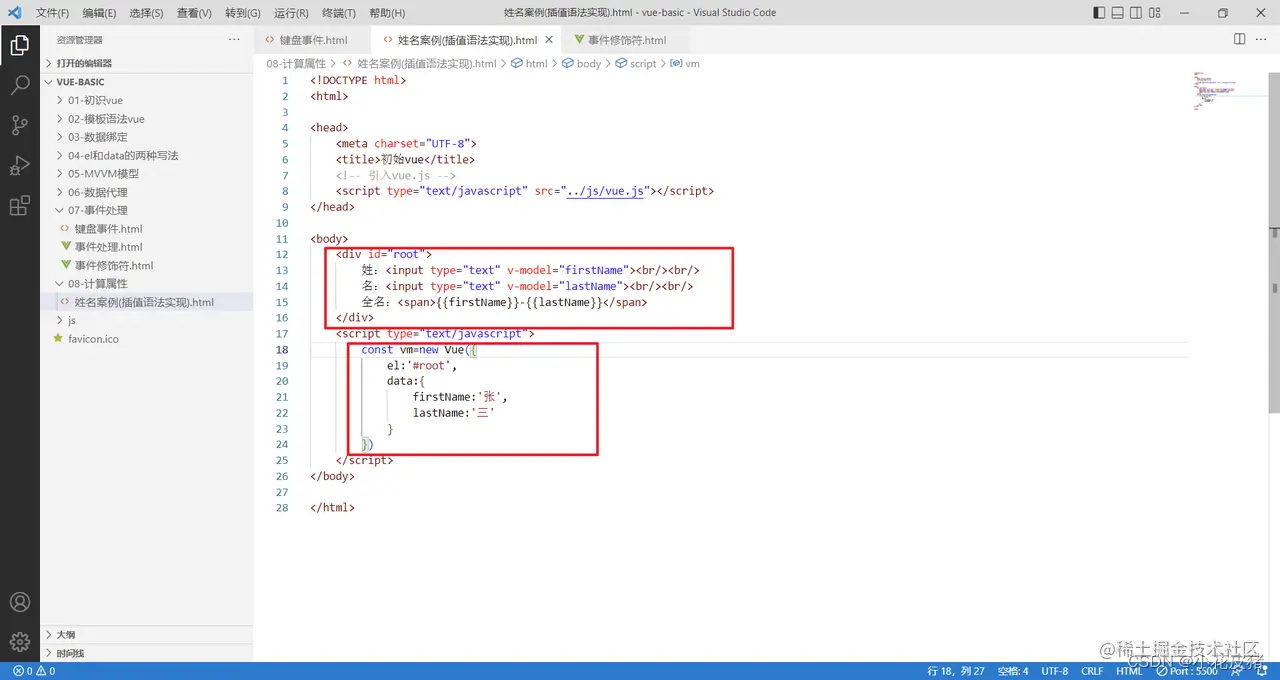Open 查看(V) menu
Viewport: 1280px width, 680px height.
(194, 13)
